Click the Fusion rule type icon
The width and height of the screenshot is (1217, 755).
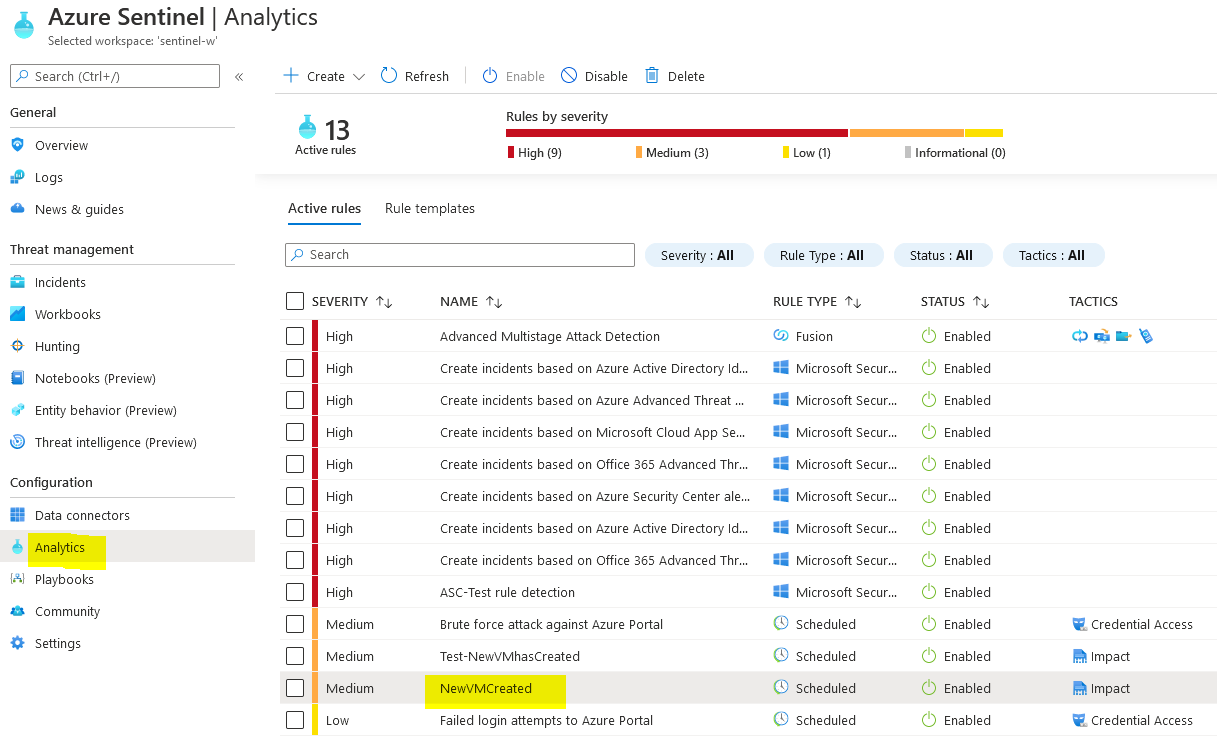pos(781,336)
